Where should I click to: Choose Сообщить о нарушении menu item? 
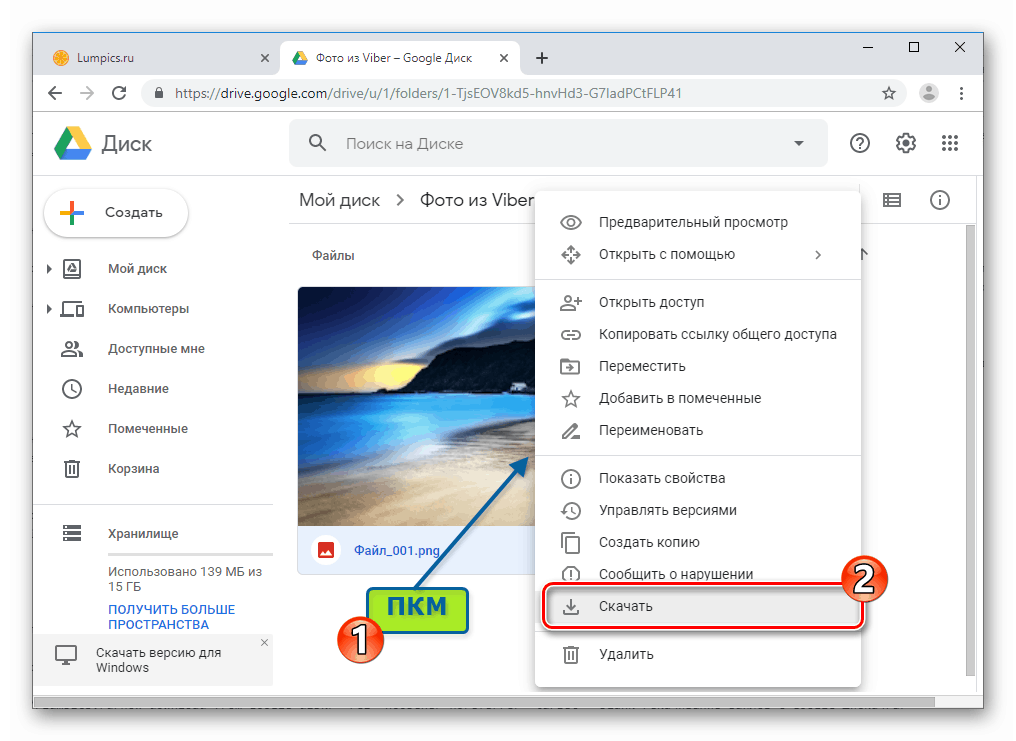coord(698,574)
